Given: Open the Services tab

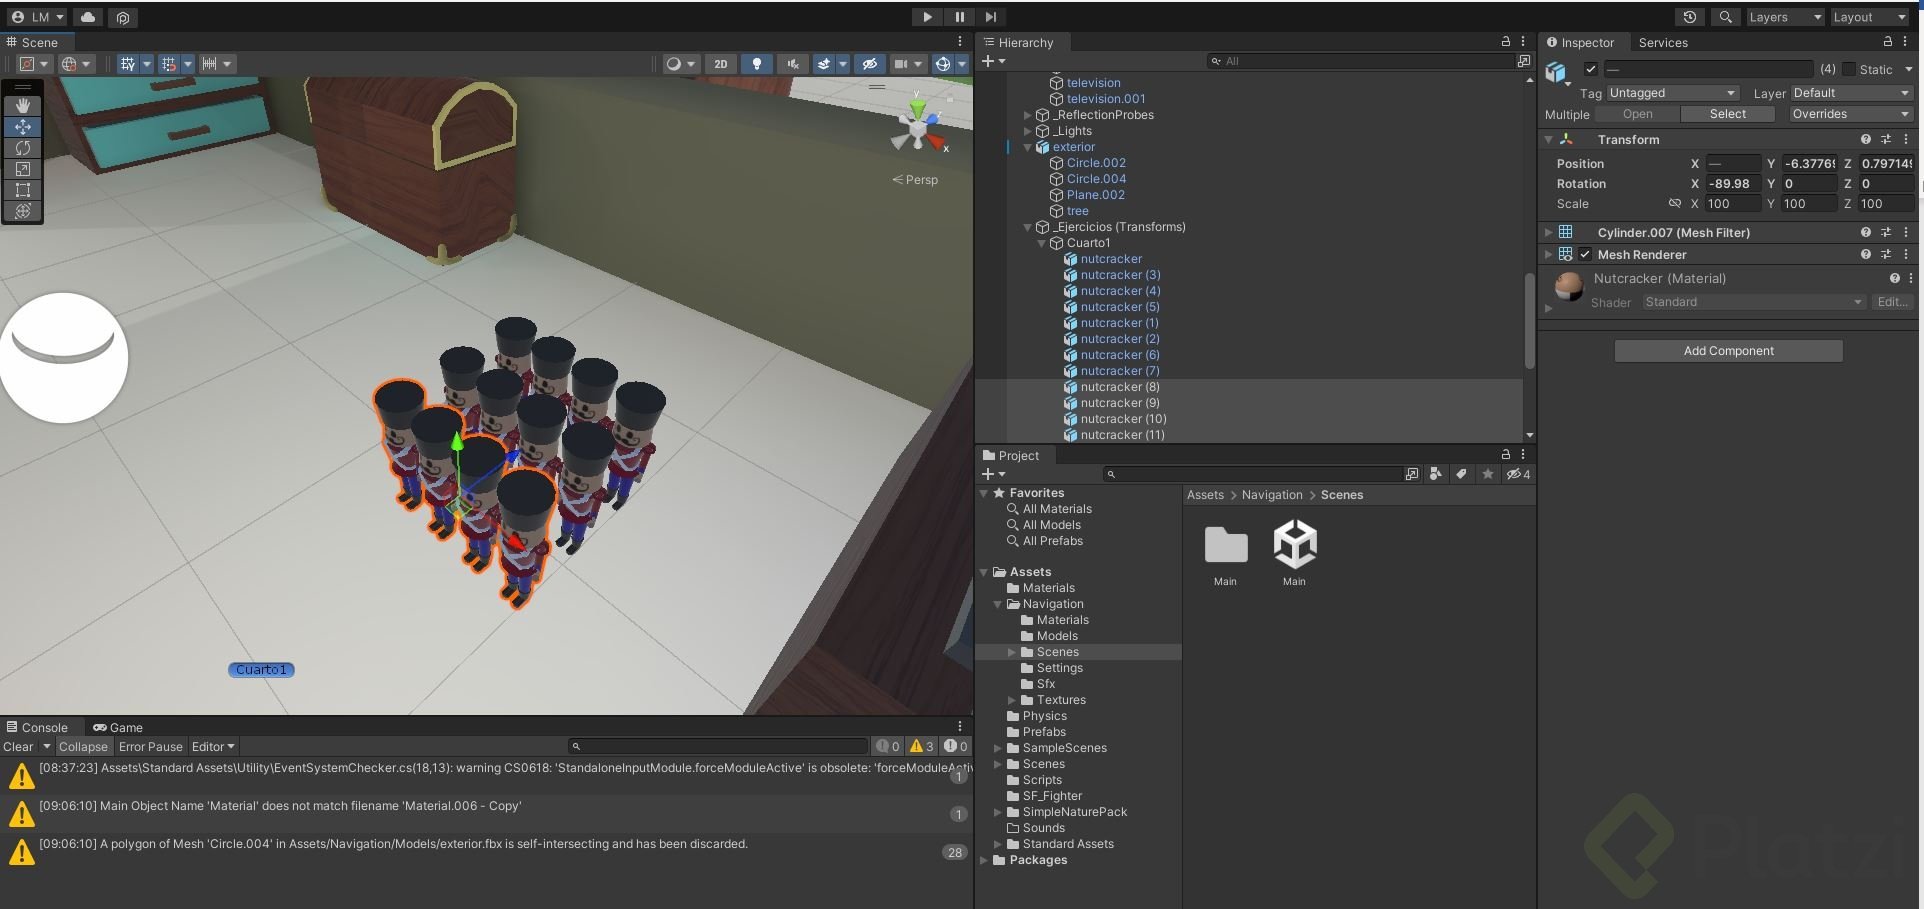Looking at the screenshot, I should [1663, 42].
